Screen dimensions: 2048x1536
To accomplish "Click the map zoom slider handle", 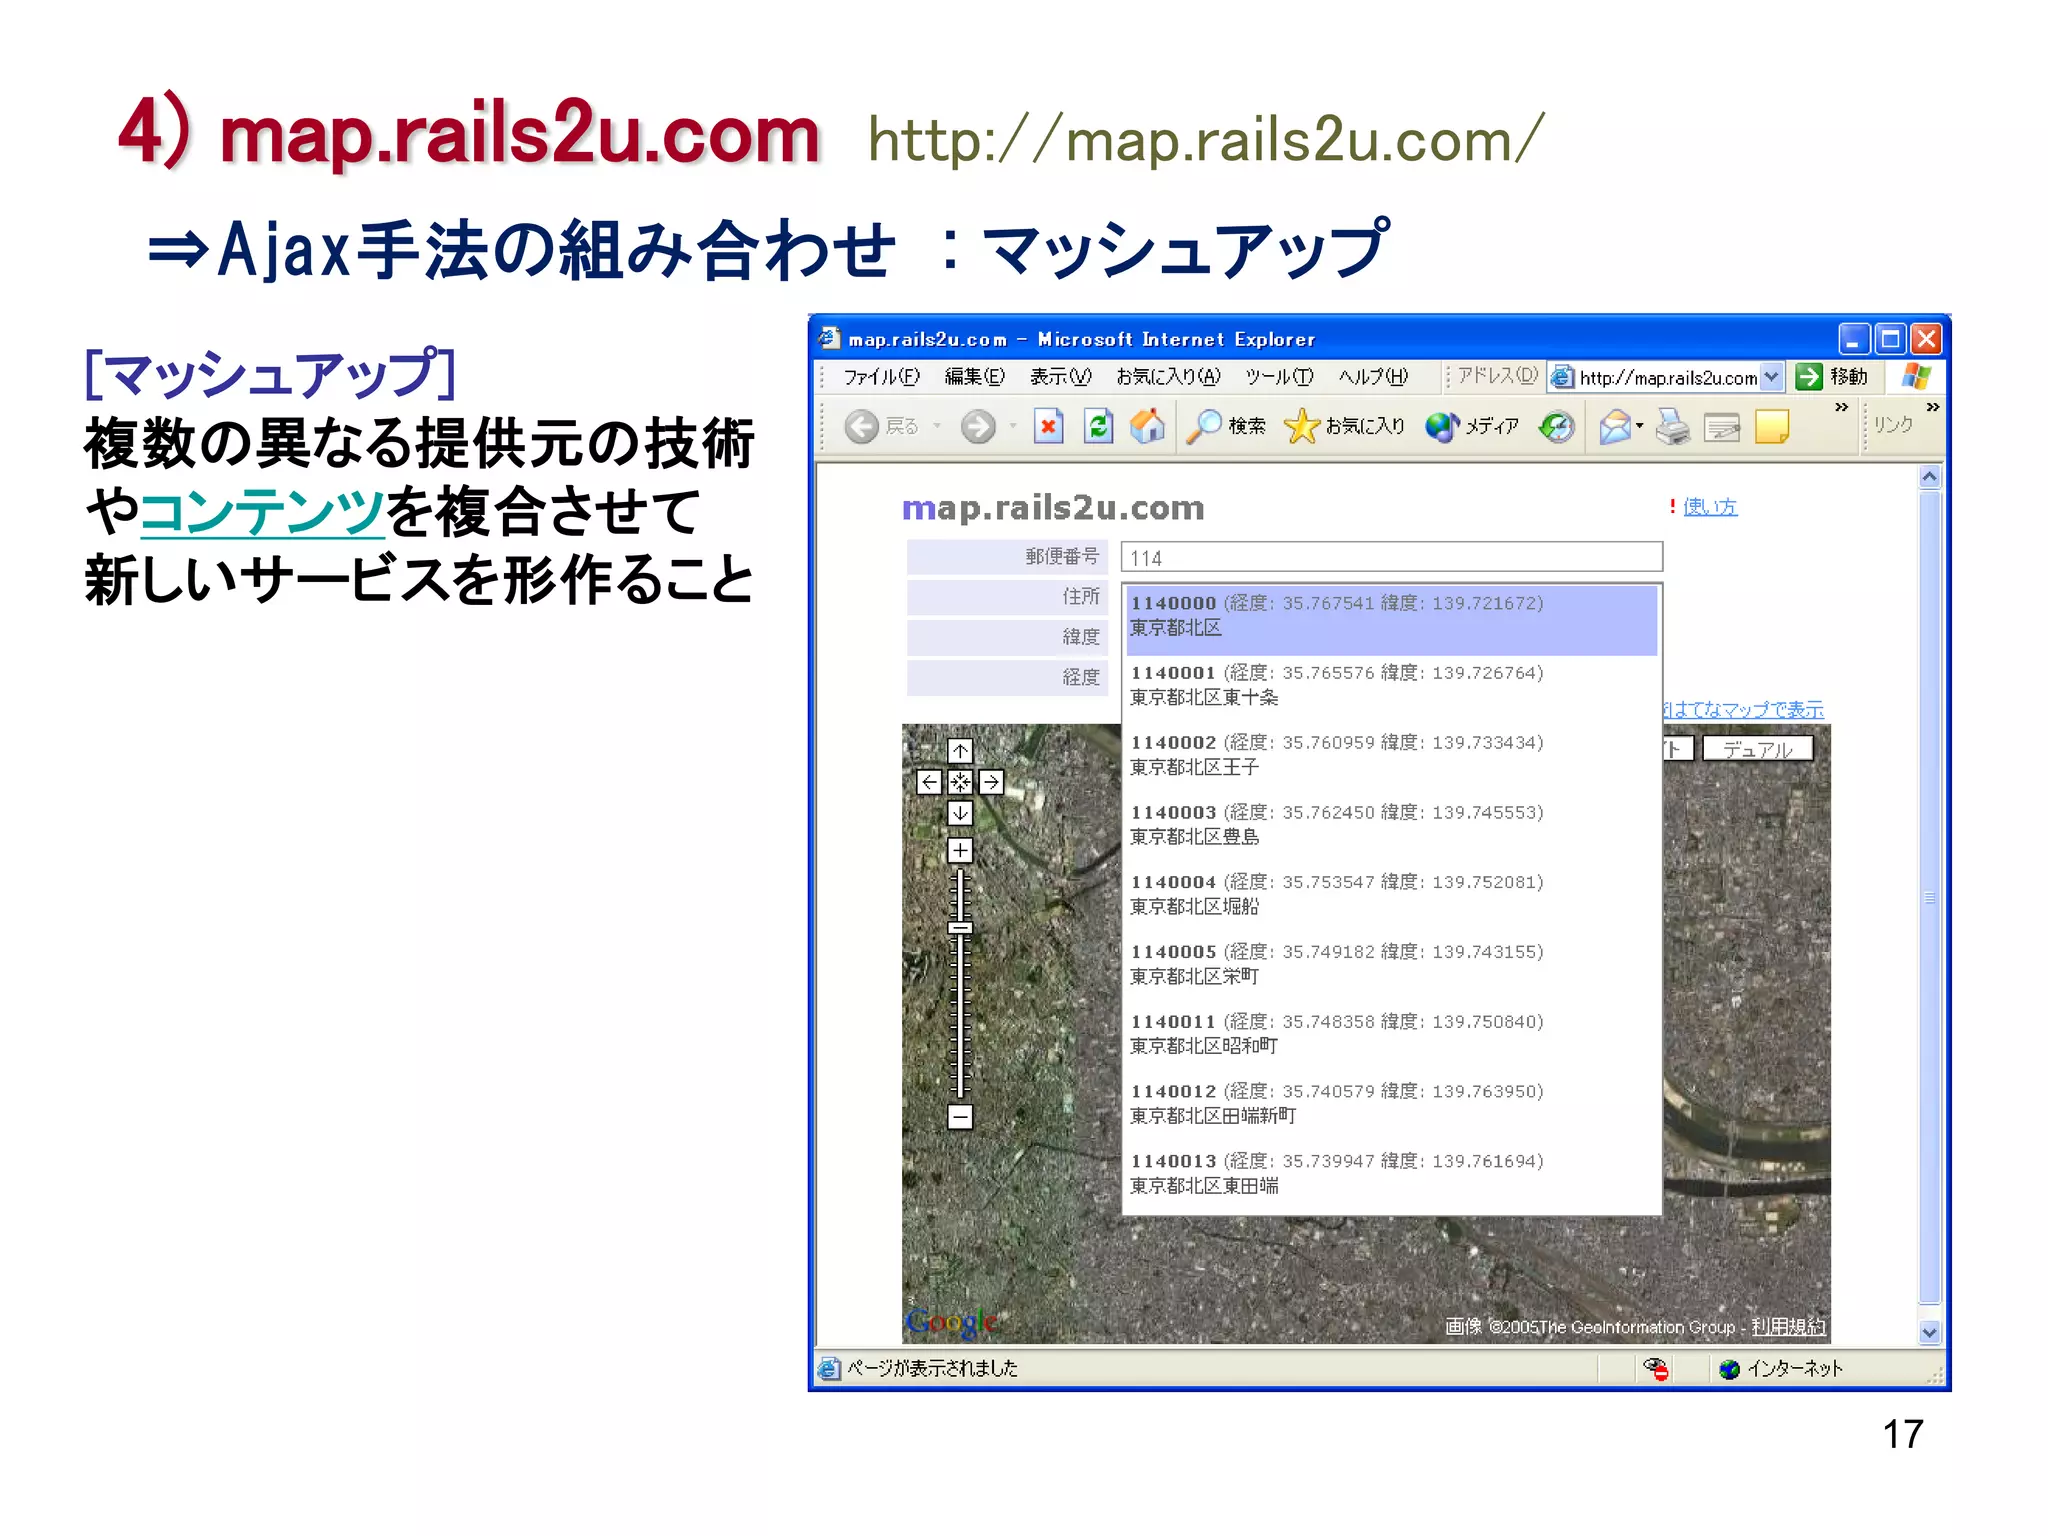I will click(960, 928).
